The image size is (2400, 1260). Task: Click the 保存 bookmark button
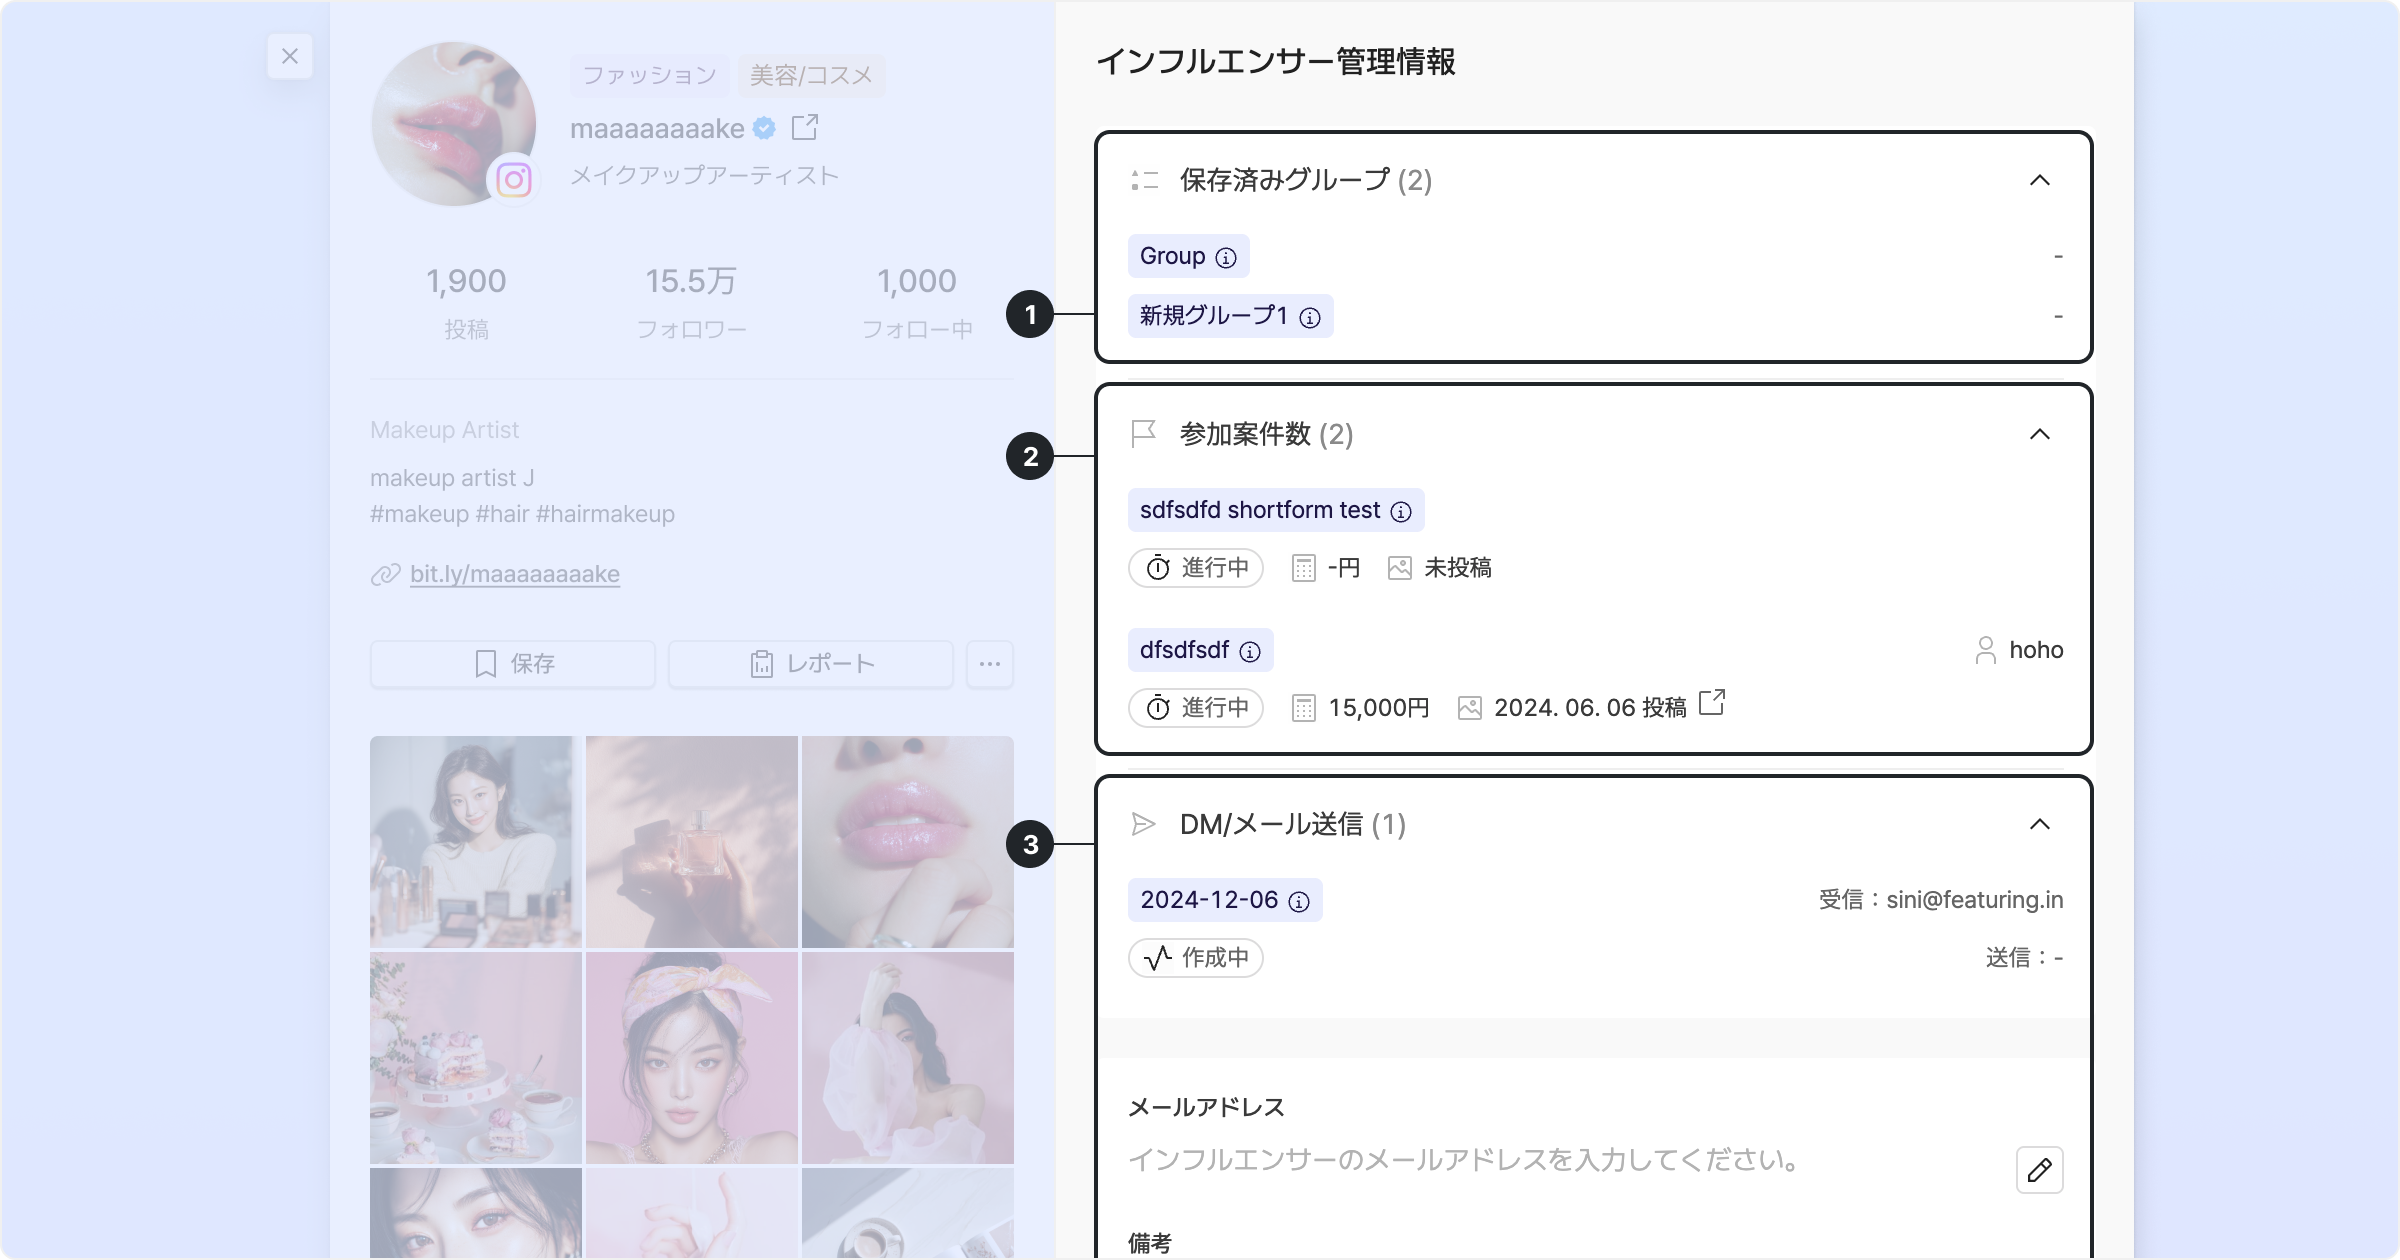click(x=513, y=664)
